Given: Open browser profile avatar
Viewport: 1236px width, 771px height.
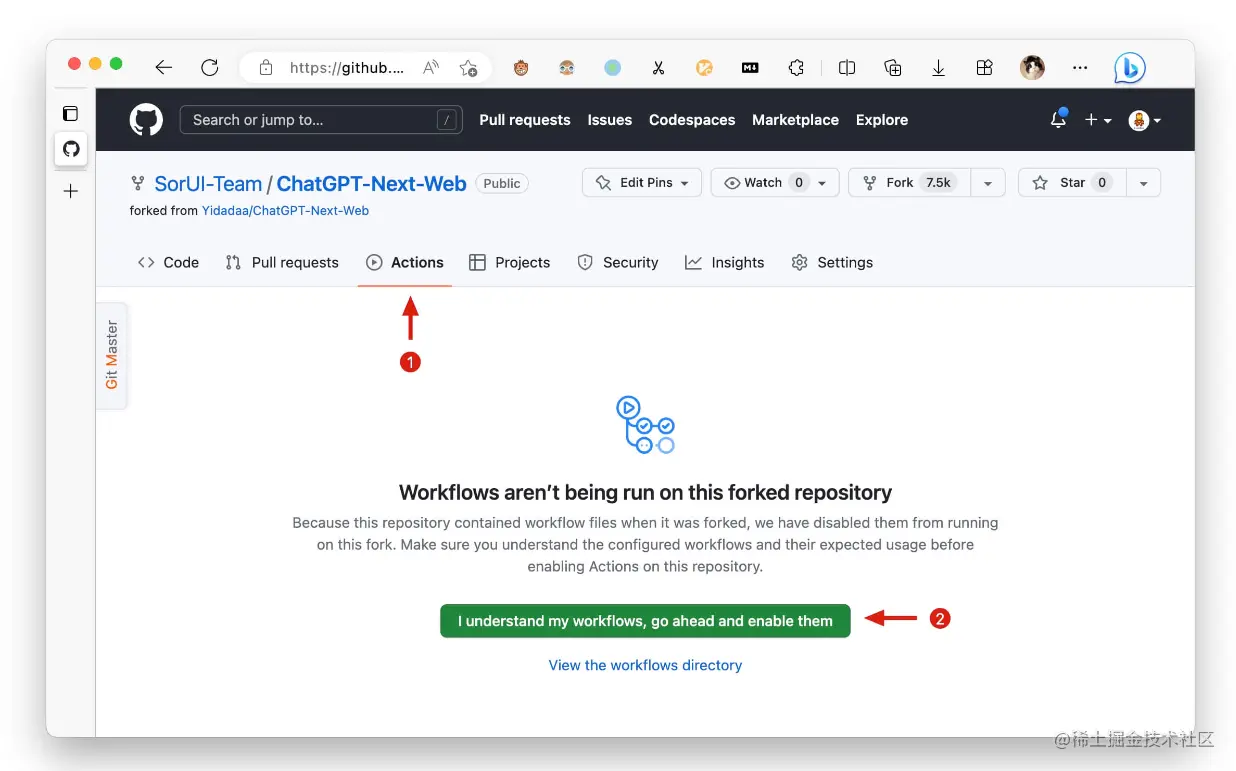Looking at the screenshot, I should pos(1032,68).
